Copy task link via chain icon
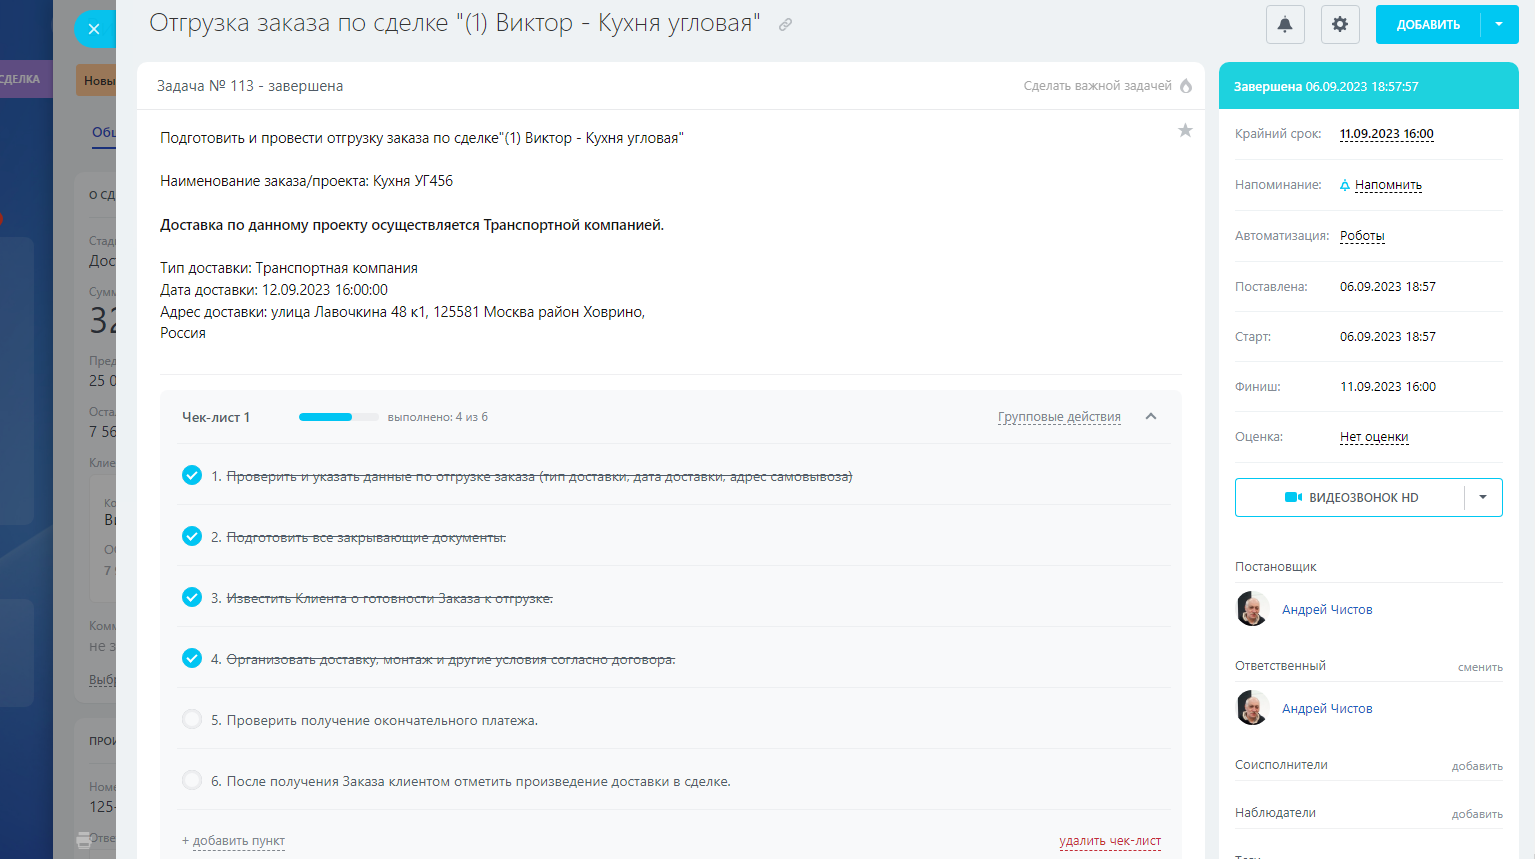This screenshot has height=859, width=1535. [x=786, y=25]
